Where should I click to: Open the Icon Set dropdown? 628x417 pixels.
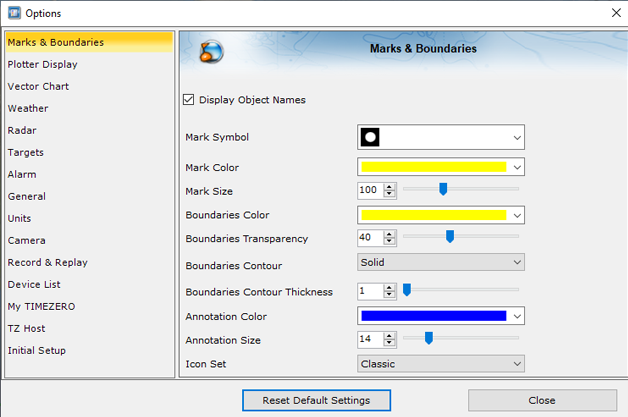pyautogui.click(x=441, y=364)
